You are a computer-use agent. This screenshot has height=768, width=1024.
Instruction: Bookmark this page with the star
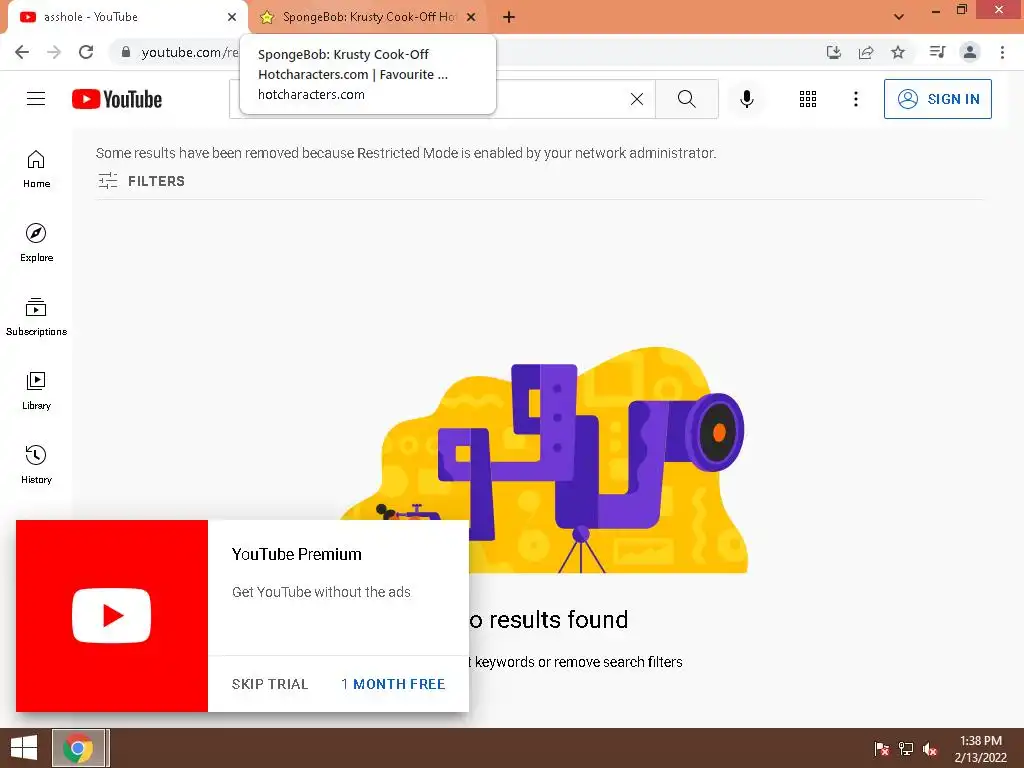coord(898,52)
